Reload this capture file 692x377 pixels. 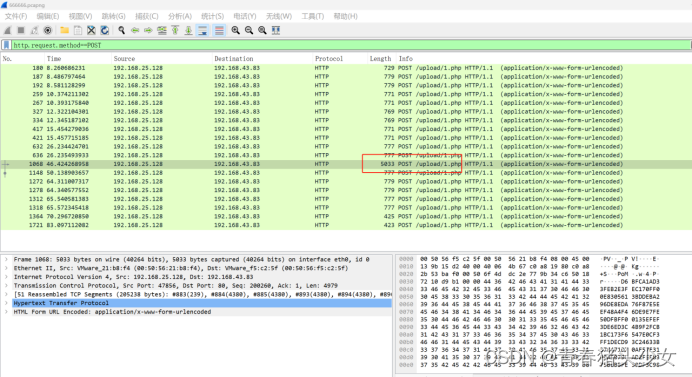pos(105,30)
